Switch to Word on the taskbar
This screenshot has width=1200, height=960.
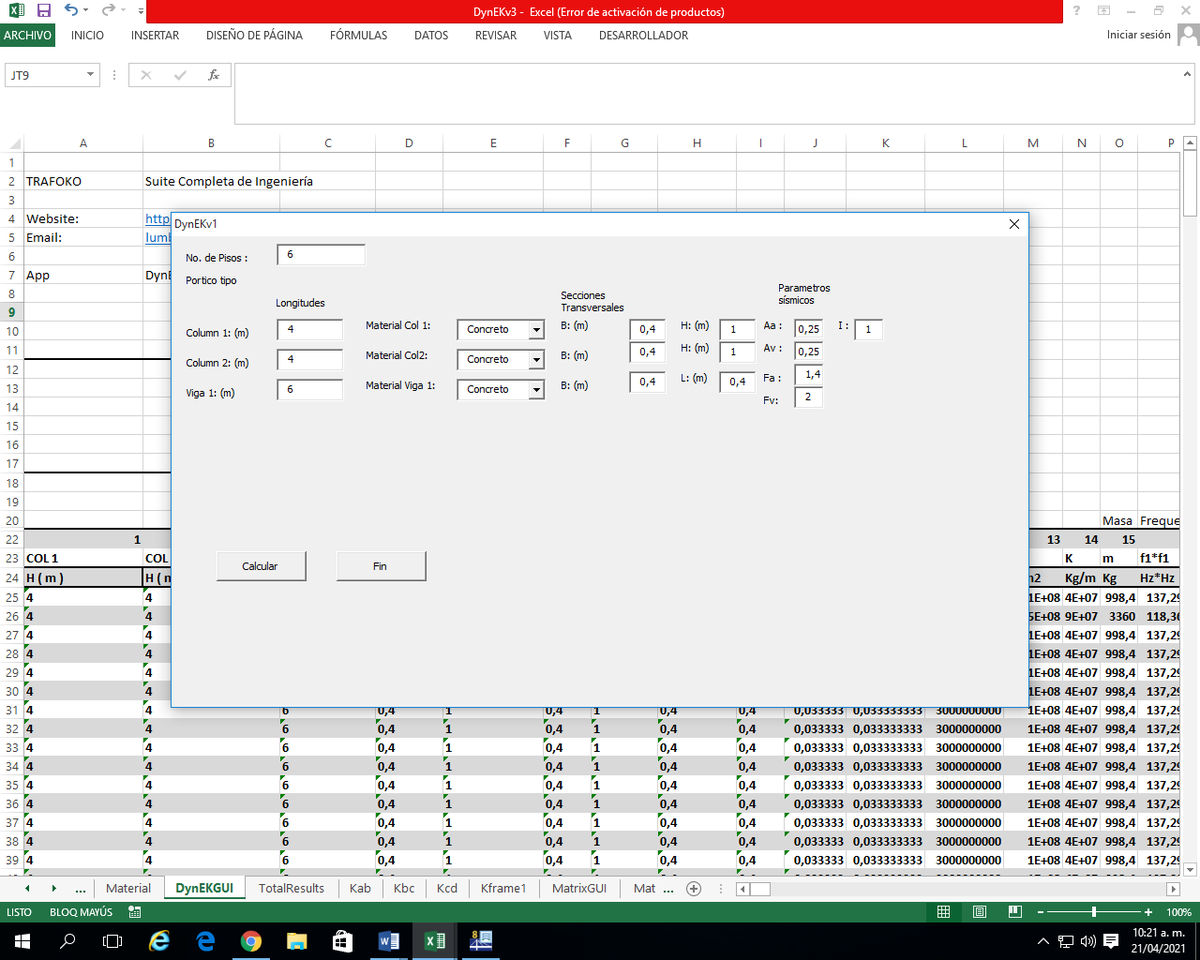click(x=390, y=941)
